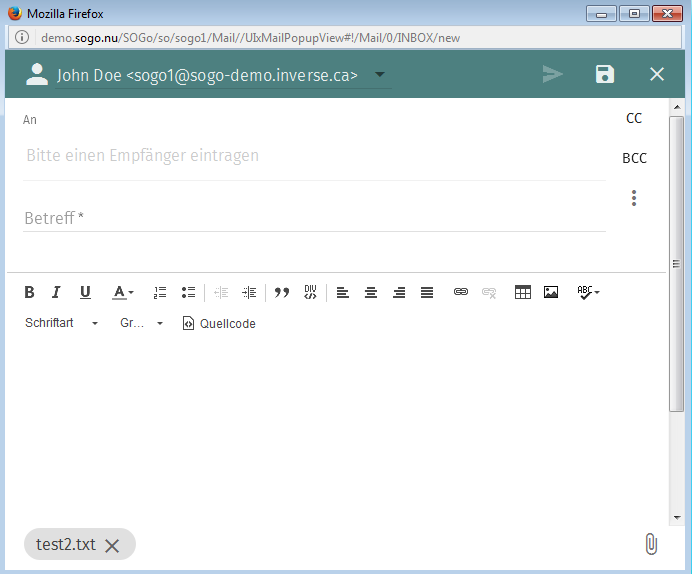Insert a hyperlink with link icon
Viewport: 692px width, 574px height.
tap(461, 292)
